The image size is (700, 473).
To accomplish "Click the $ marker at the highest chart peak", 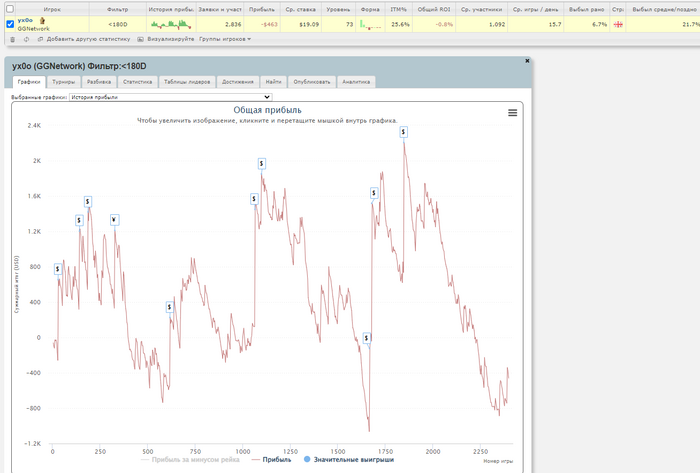I will pyautogui.click(x=404, y=132).
